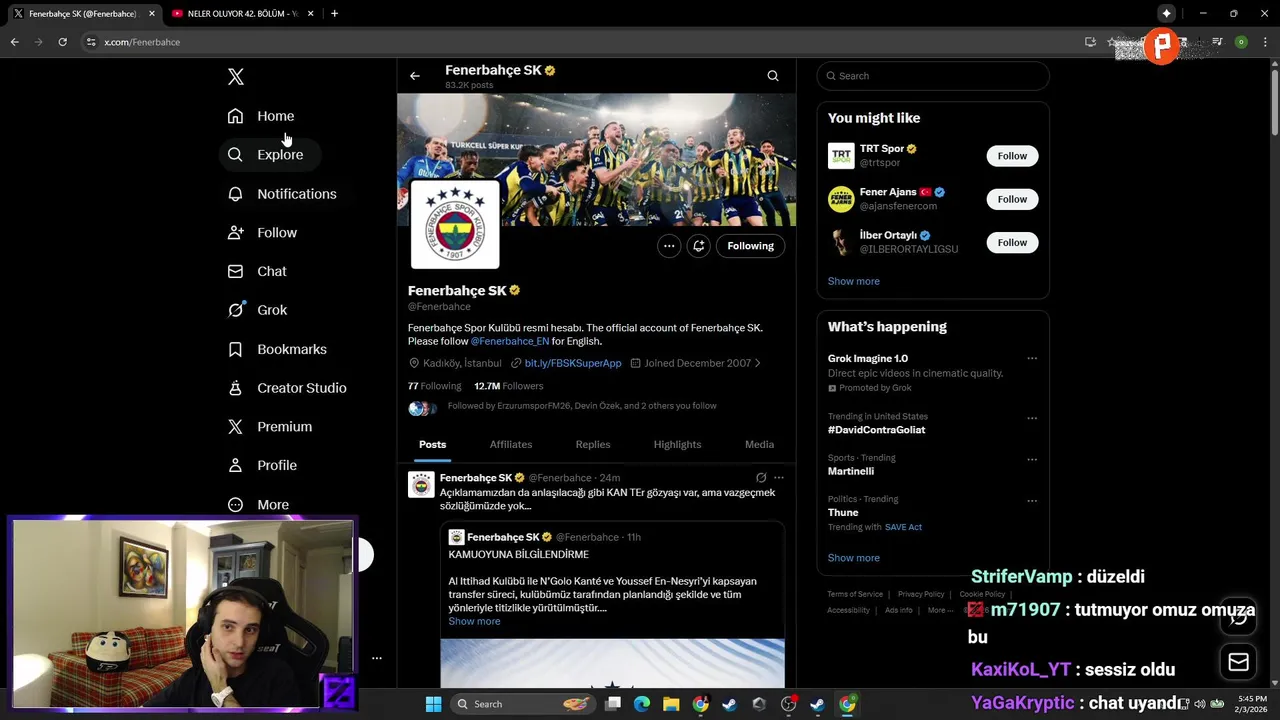Switch to the Replies tab
This screenshot has width=1280, height=720.
tap(593, 444)
